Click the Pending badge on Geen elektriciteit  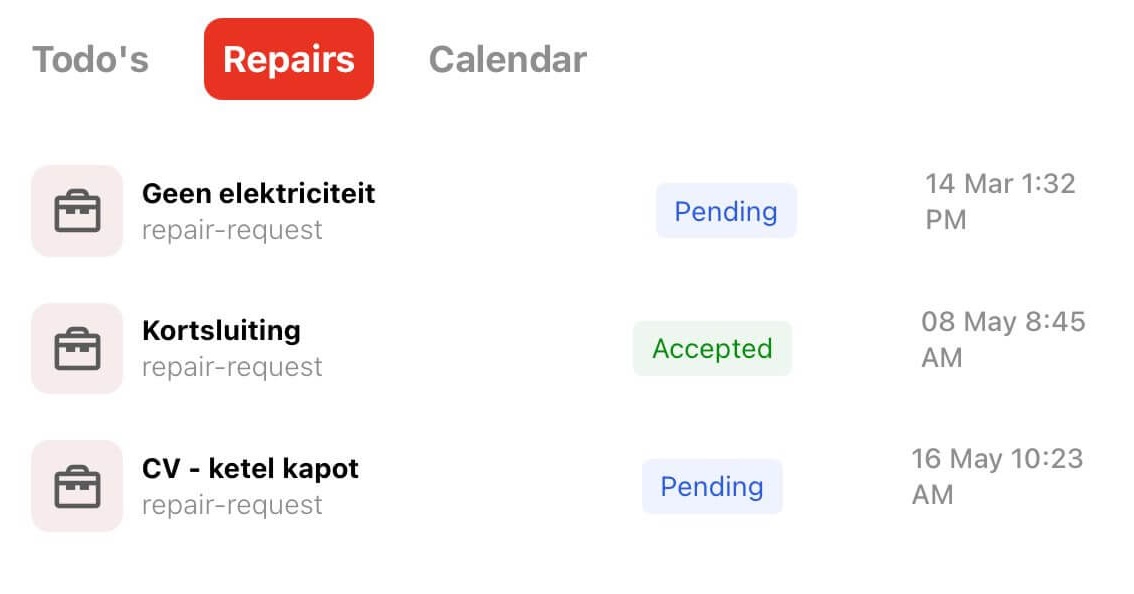(726, 211)
